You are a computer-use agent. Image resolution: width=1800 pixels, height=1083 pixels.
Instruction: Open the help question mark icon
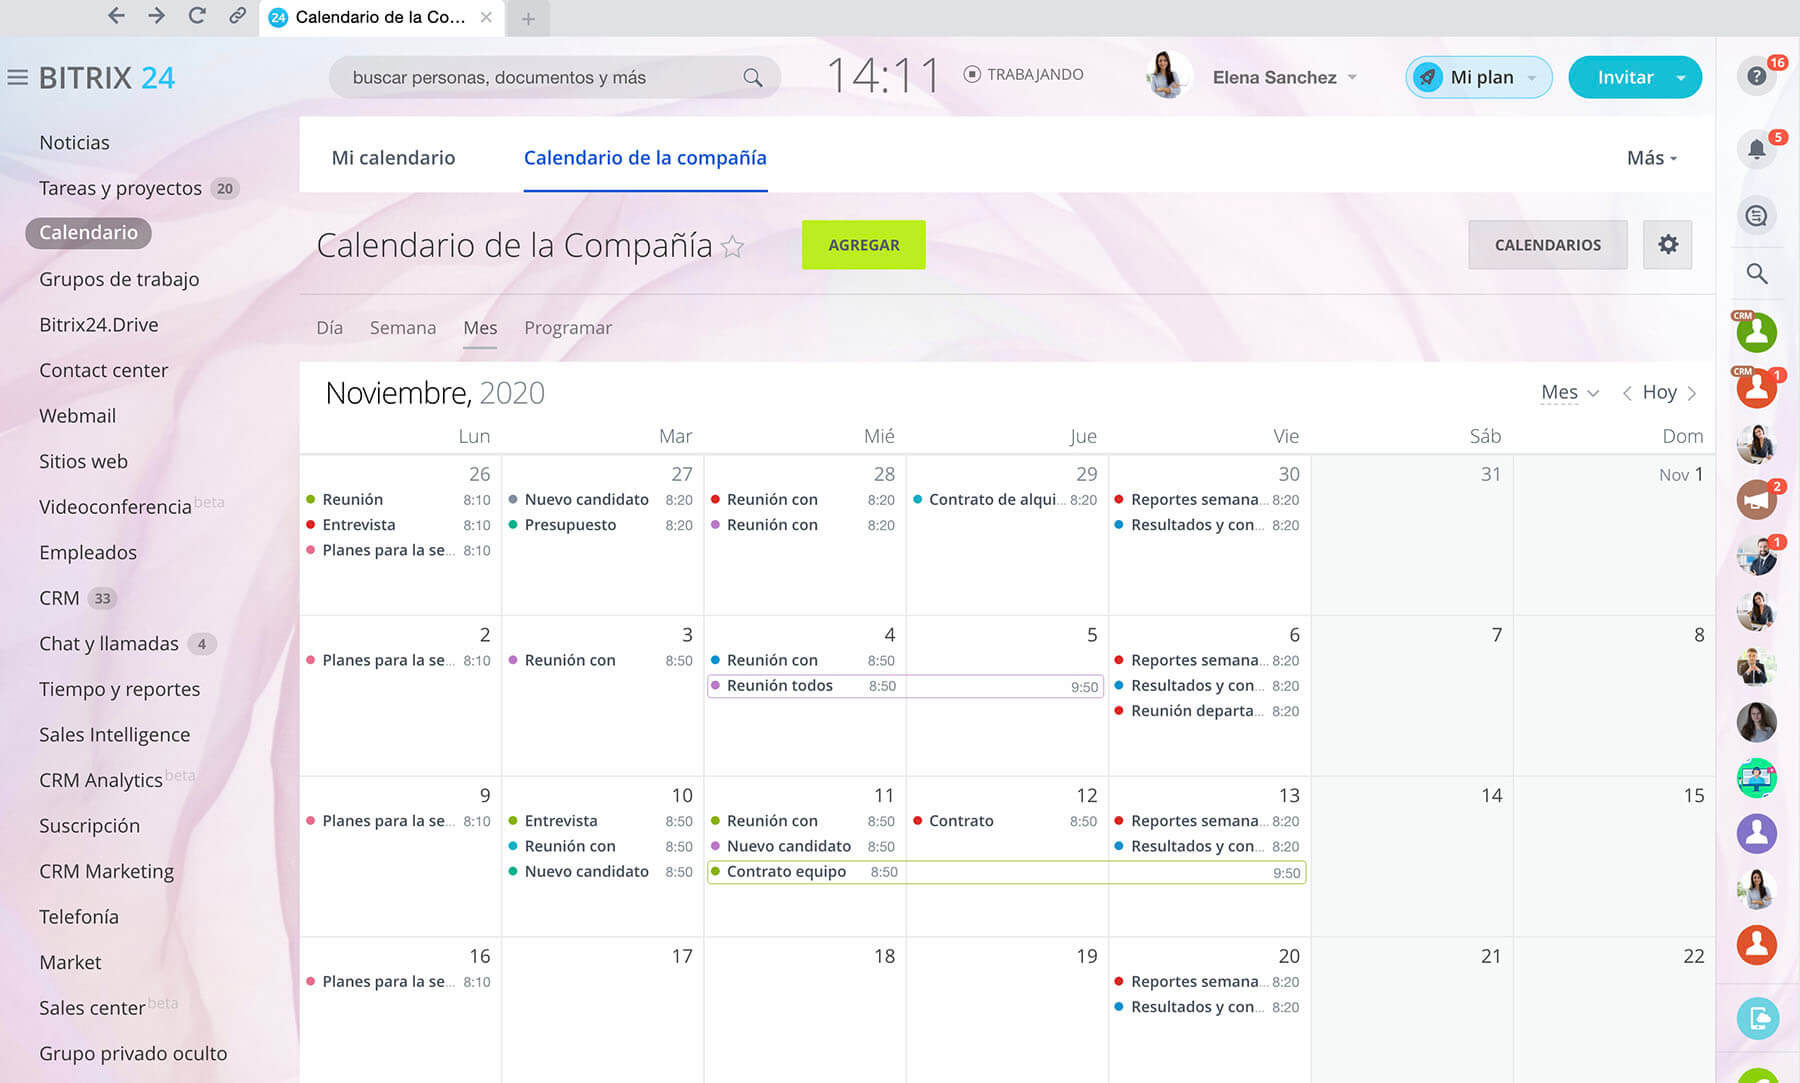1756,77
